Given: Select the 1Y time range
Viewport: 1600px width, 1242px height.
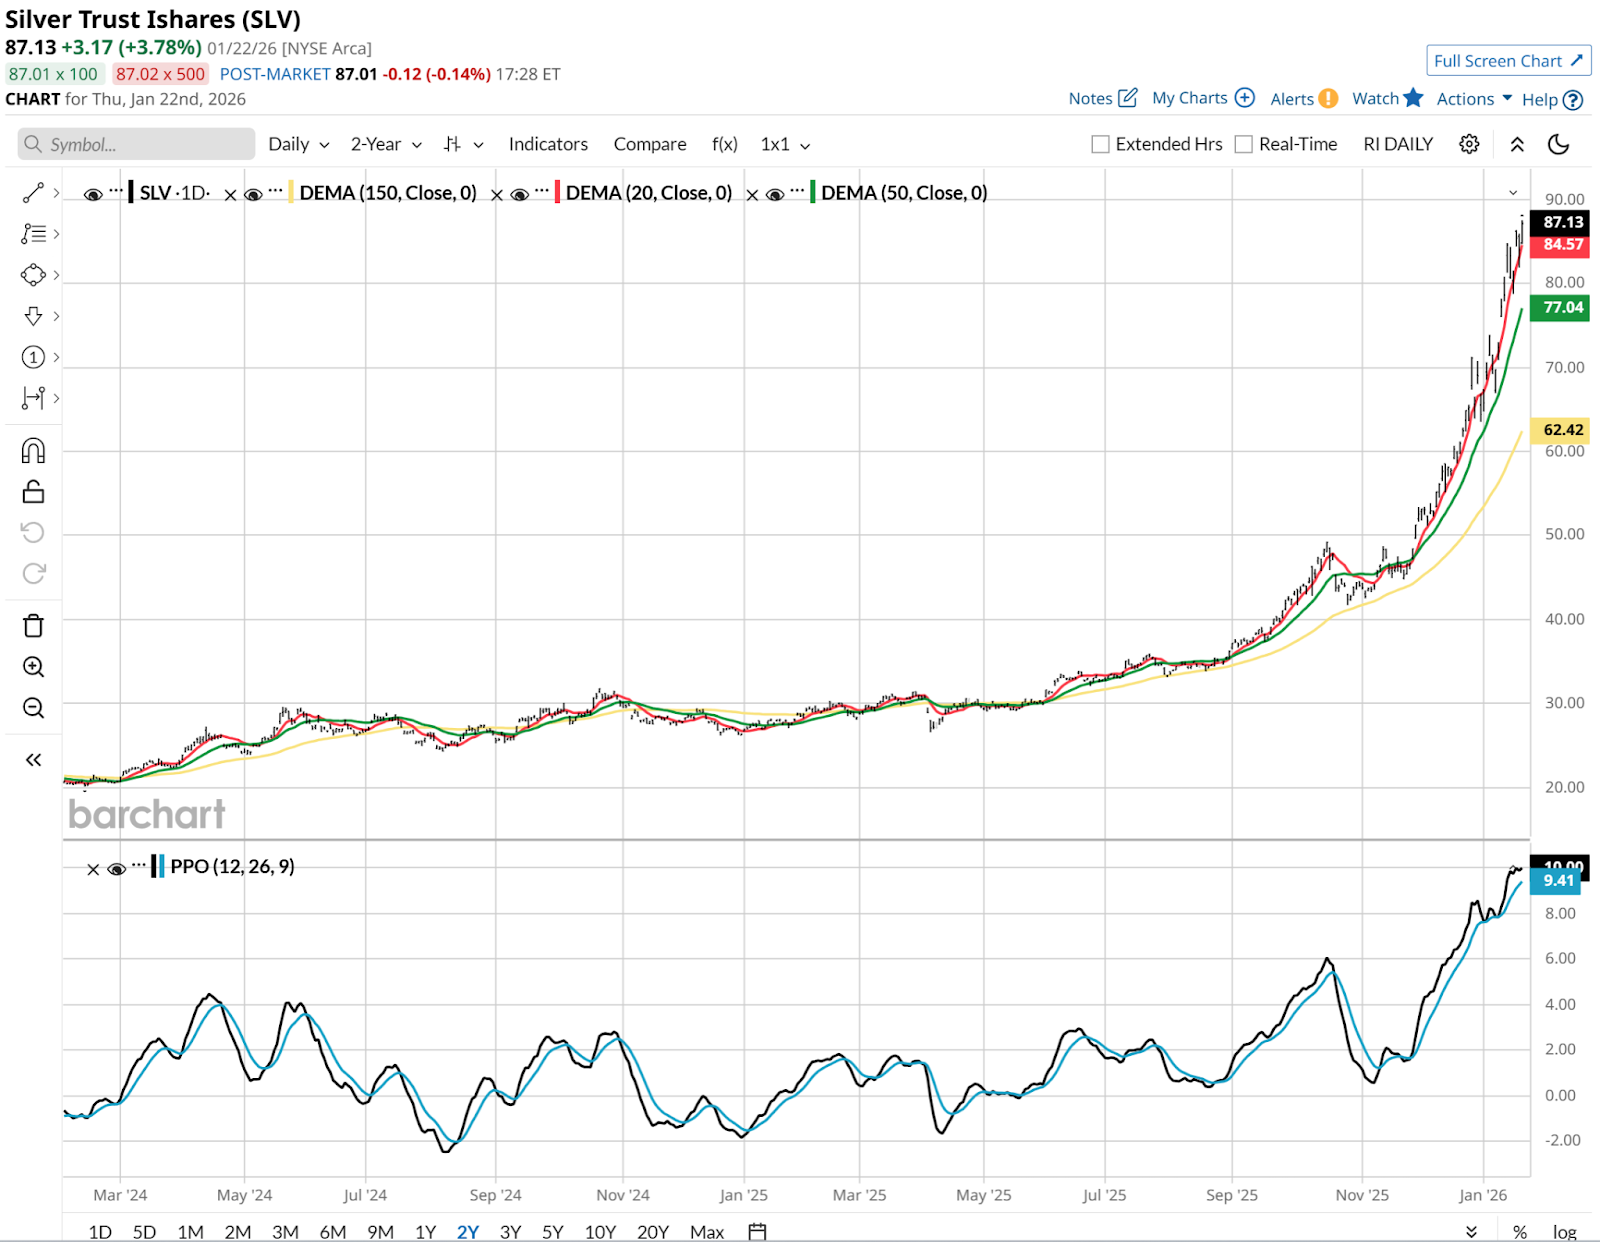Looking at the screenshot, I should pos(426,1232).
